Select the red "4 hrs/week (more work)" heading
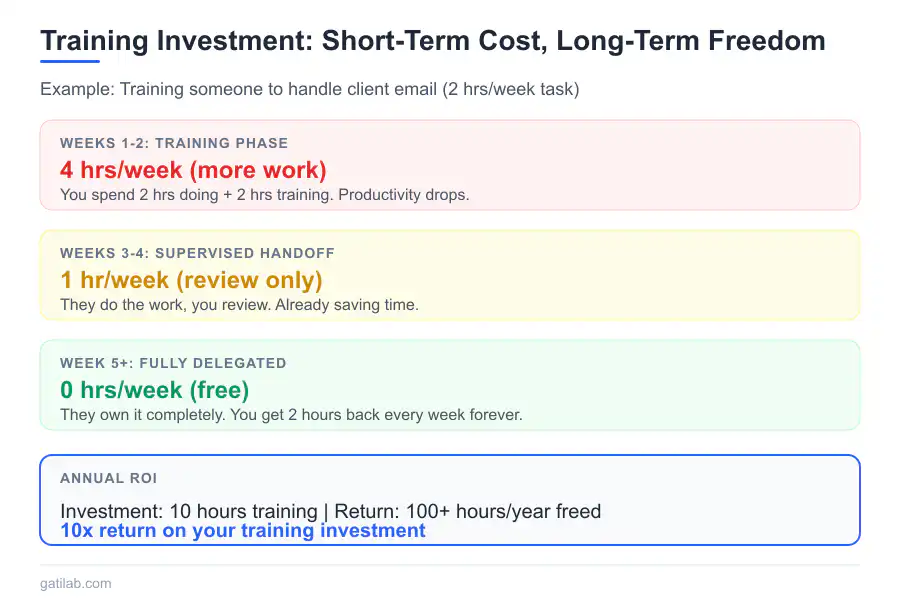This screenshot has height=600, width=900. 193,170
